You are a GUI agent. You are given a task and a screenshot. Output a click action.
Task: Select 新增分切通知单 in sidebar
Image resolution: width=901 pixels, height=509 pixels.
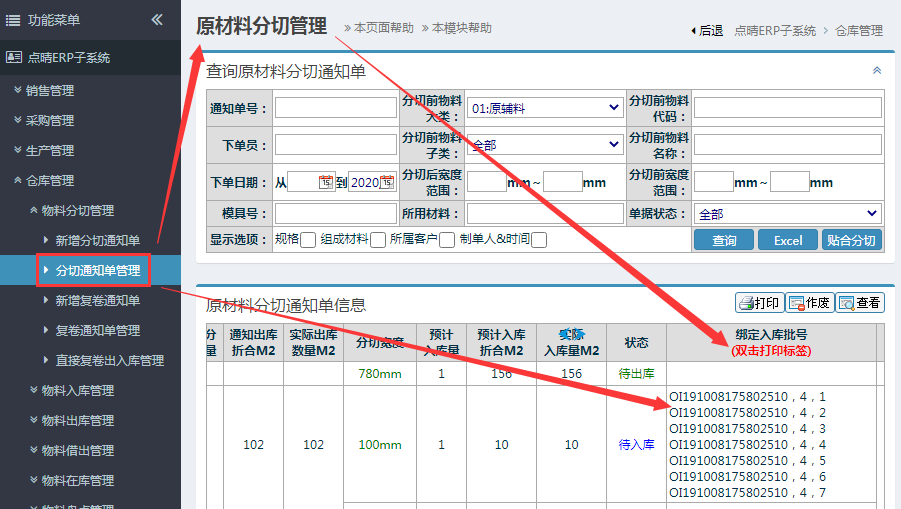(x=97, y=240)
